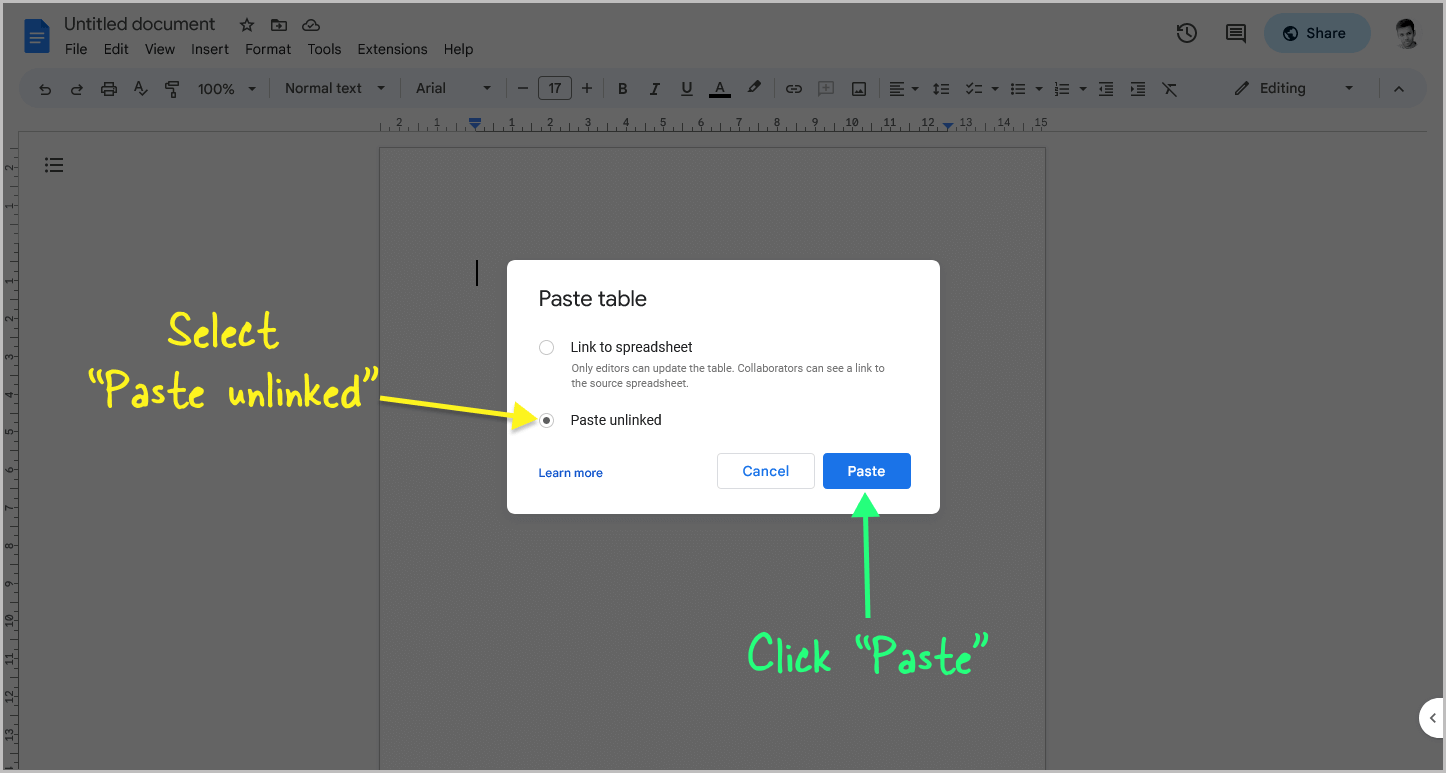The image size is (1446, 773).
Task: Click the Decrease indent icon
Action: tap(1106, 89)
